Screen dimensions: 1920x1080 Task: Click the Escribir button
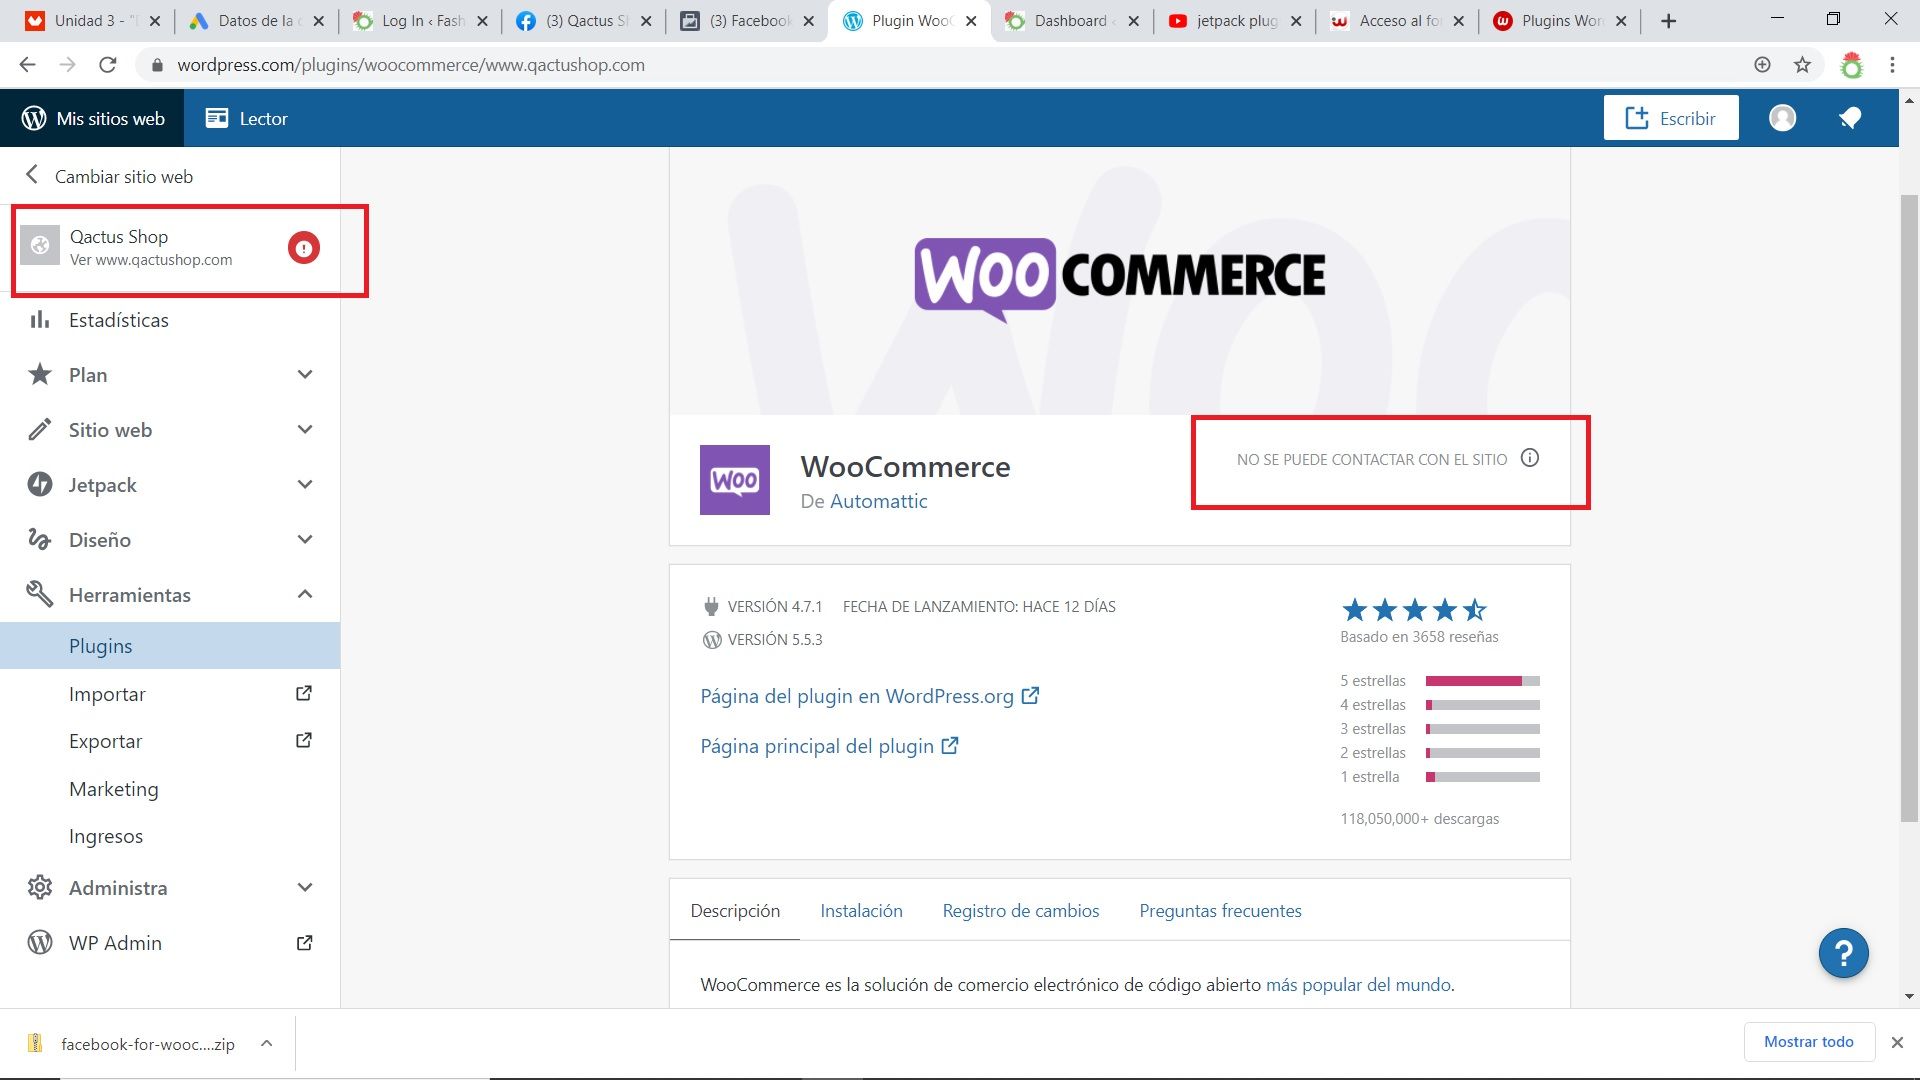pyautogui.click(x=1671, y=118)
